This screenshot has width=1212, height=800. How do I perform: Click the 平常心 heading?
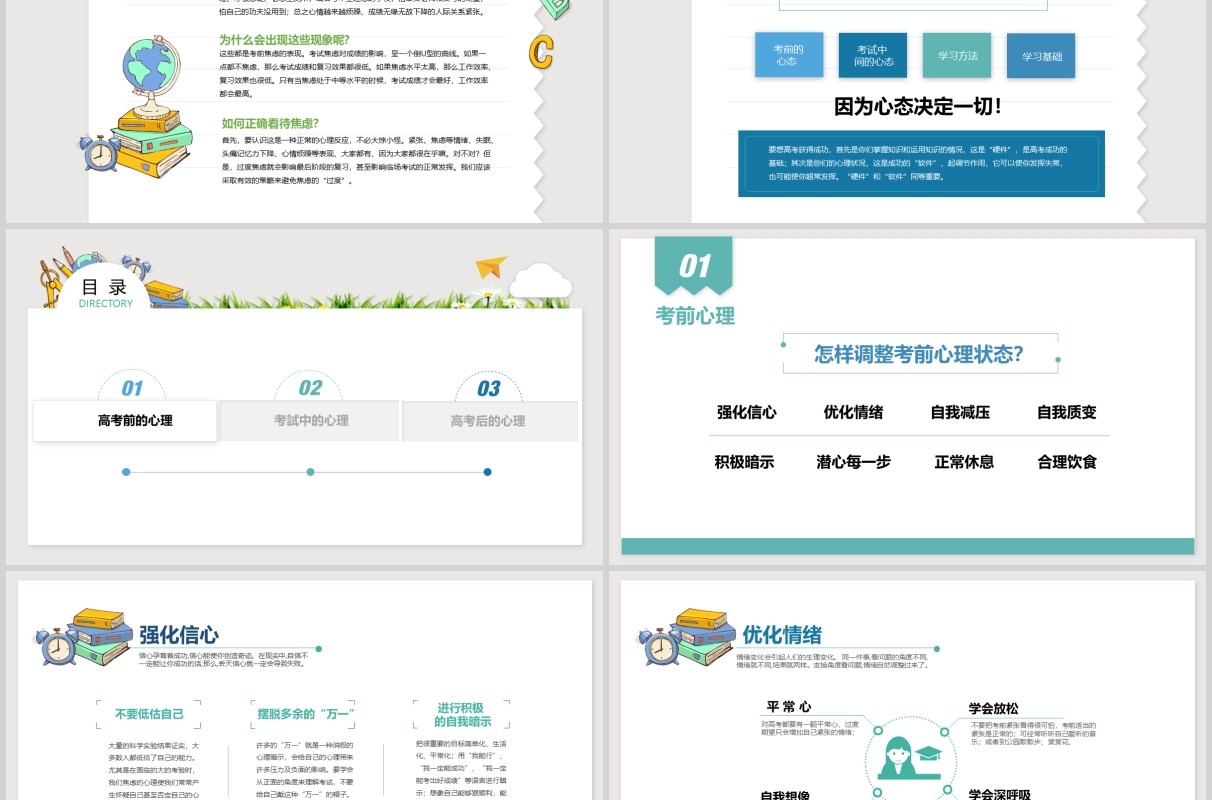(788, 707)
